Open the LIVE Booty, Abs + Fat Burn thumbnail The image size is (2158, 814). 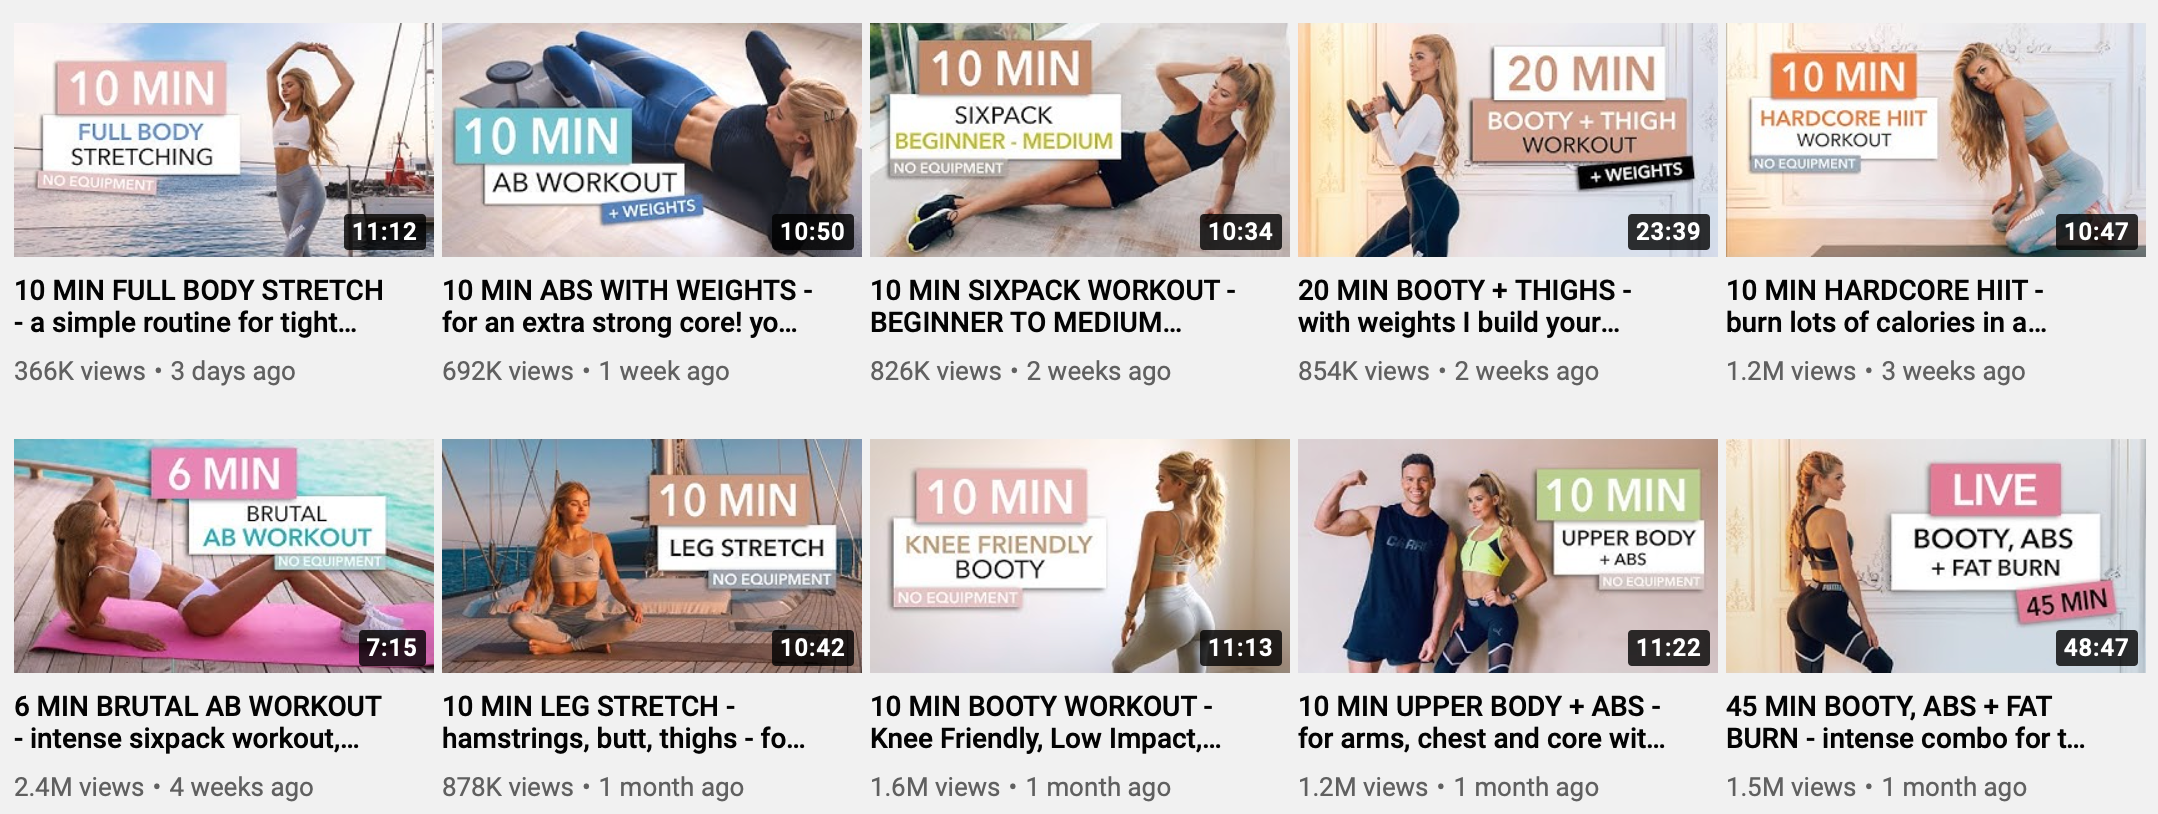coord(1936,556)
